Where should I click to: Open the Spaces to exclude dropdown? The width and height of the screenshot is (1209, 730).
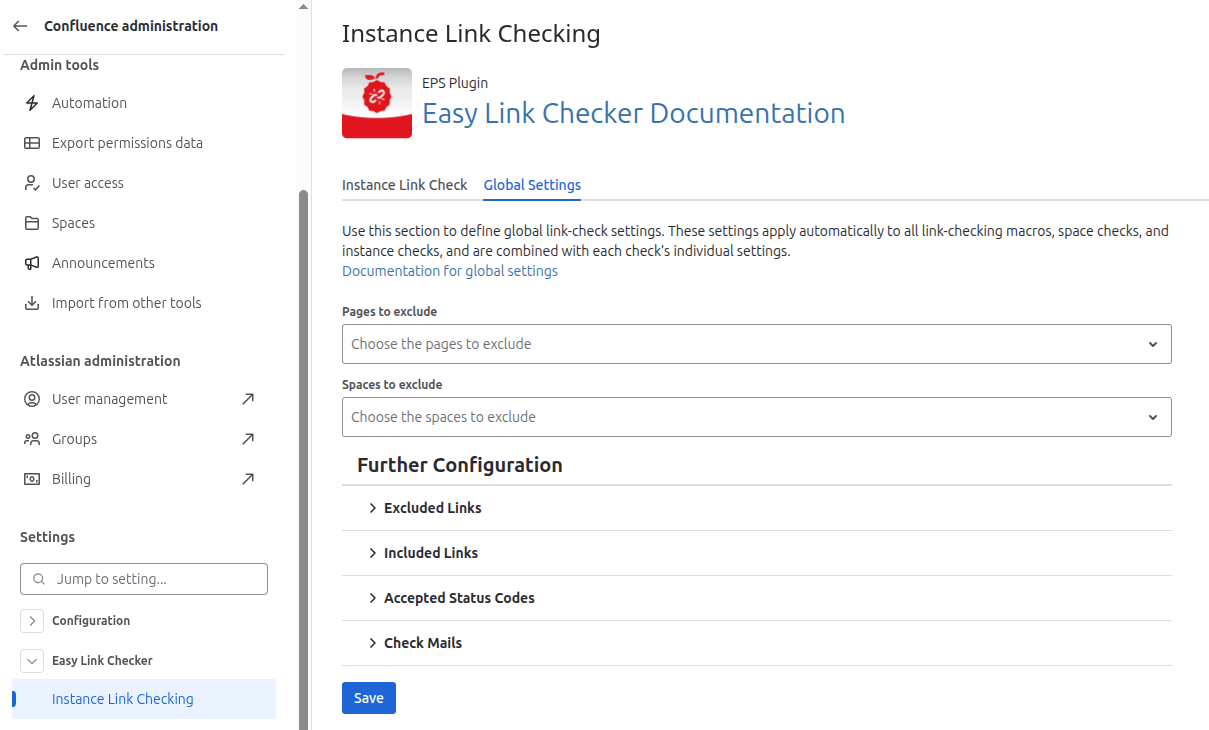click(756, 417)
